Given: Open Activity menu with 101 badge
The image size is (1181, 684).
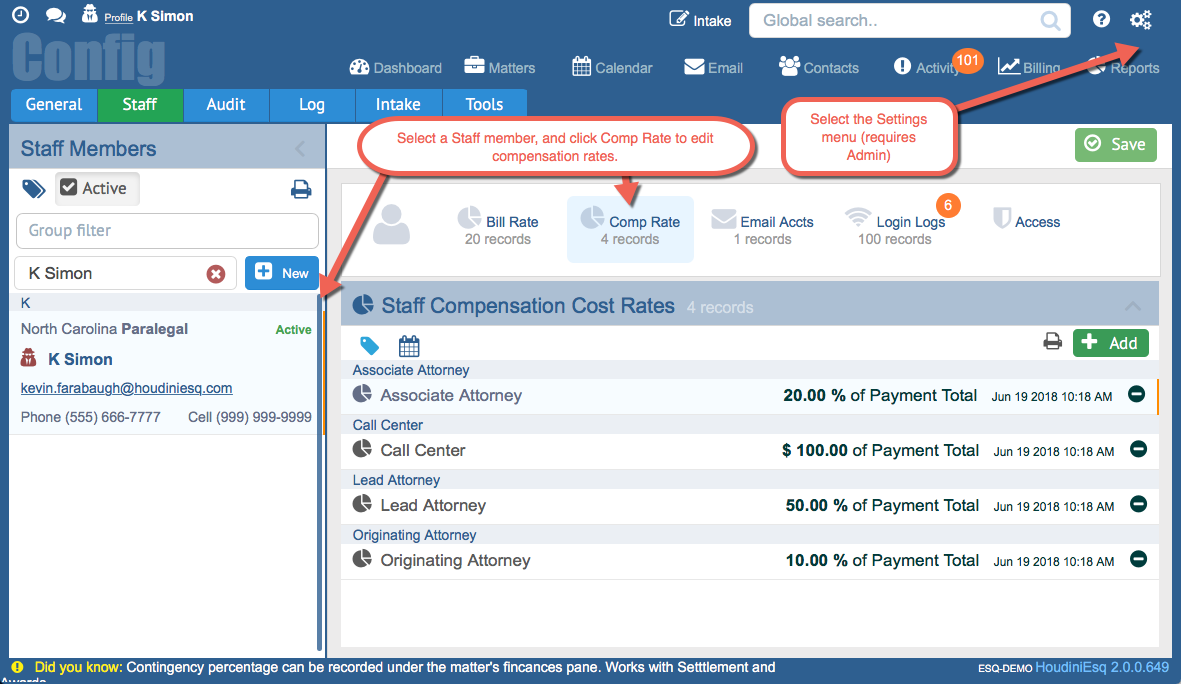Looking at the screenshot, I should (x=936, y=65).
